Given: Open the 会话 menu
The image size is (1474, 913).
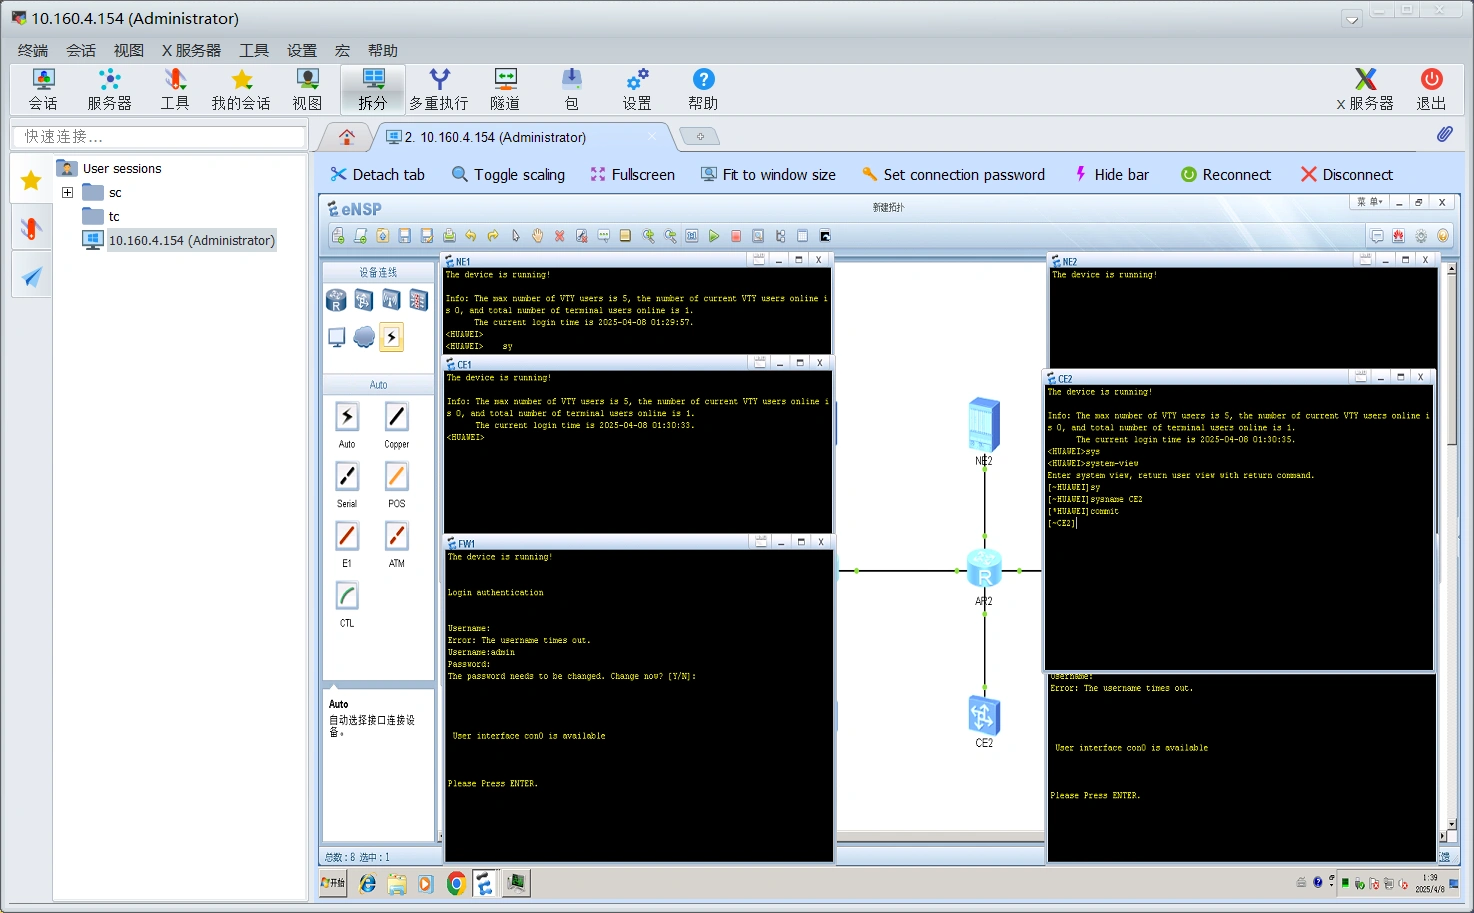Looking at the screenshot, I should point(81,50).
